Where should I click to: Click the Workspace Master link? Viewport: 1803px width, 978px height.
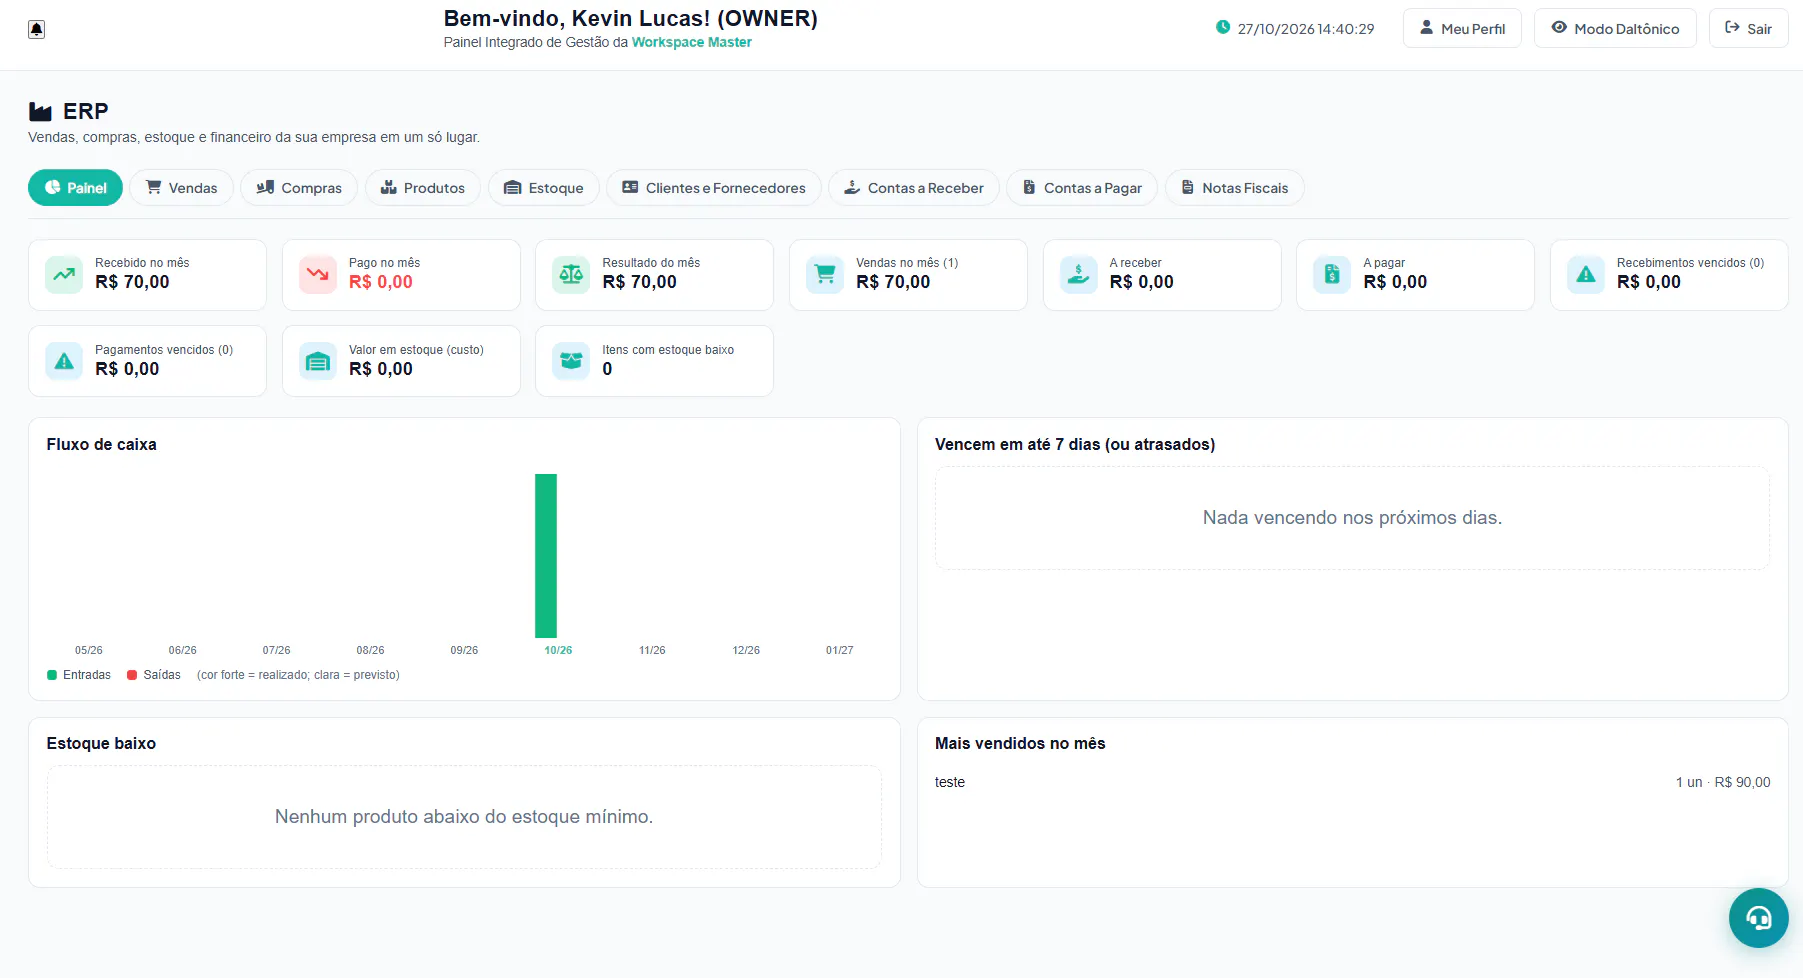(x=692, y=42)
